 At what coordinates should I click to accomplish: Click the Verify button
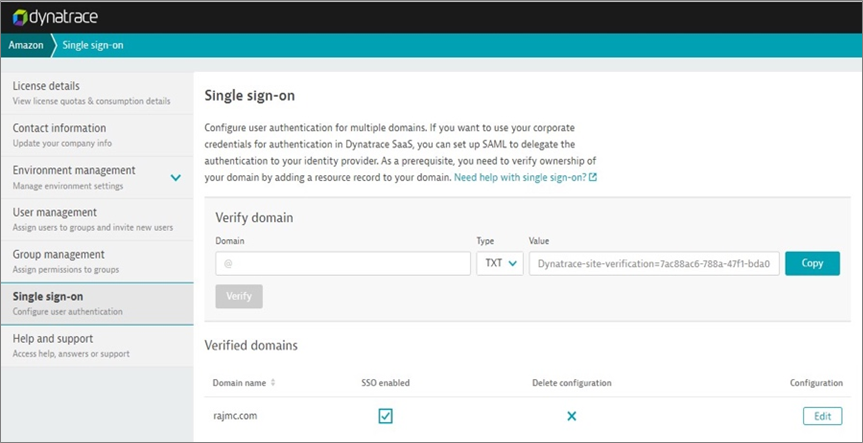pyautogui.click(x=239, y=296)
